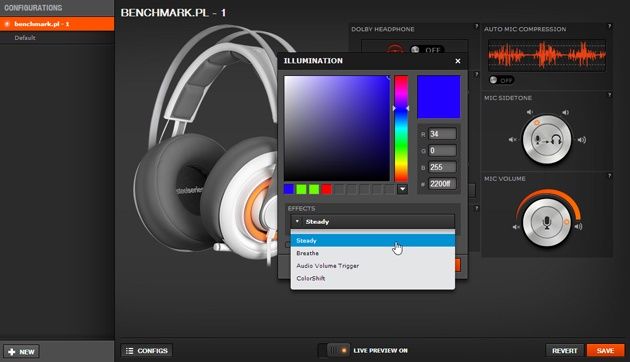Close the Illumination dialog
This screenshot has height=362, width=630.
pyautogui.click(x=458, y=61)
